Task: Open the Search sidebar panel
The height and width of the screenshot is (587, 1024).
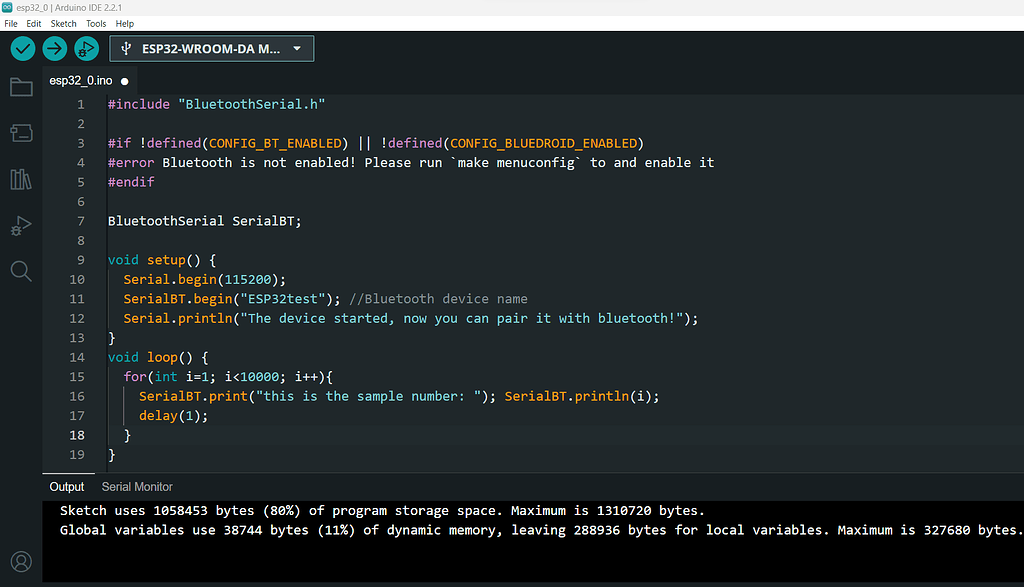Action: (21, 271)
